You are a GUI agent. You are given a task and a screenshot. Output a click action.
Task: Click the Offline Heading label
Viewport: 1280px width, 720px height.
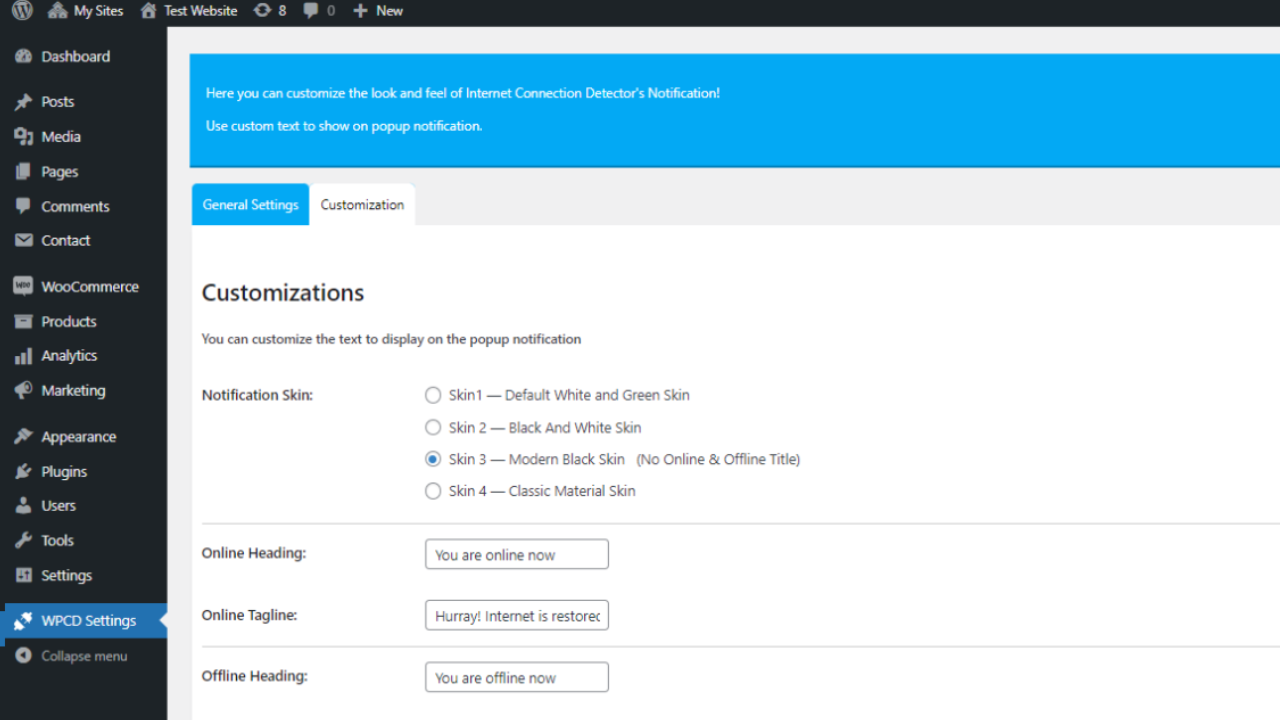(x=254, y=676)
